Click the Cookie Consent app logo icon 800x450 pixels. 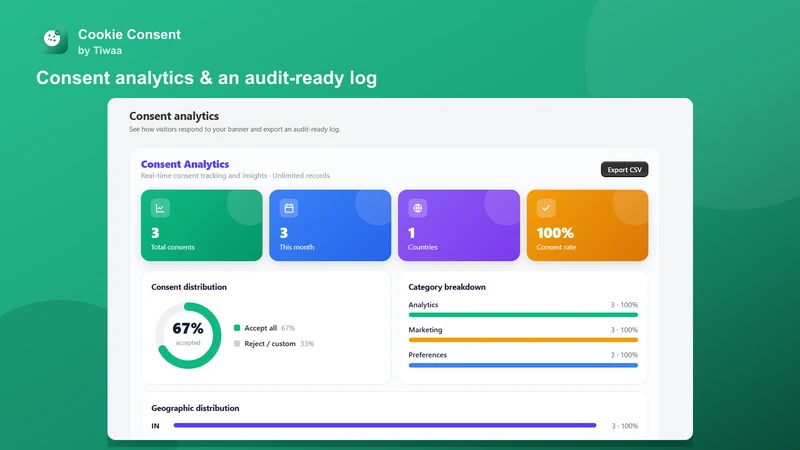54,39
